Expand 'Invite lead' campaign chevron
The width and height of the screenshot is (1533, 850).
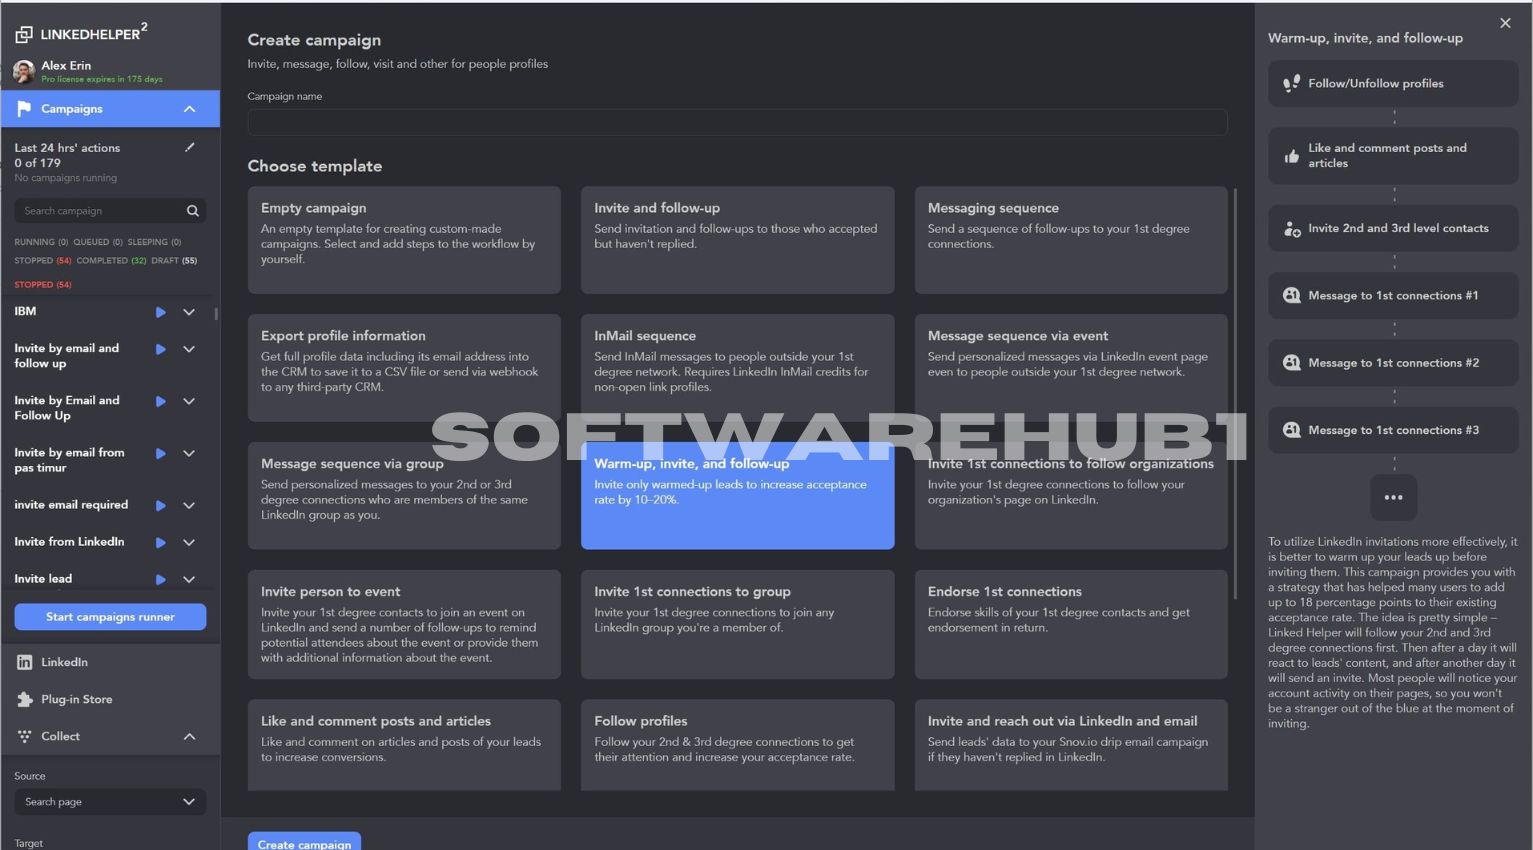click(188, 579)
